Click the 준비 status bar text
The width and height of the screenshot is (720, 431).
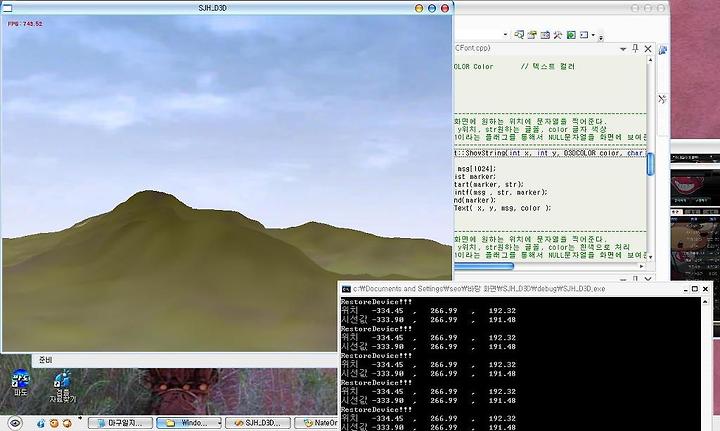[45, 360]
